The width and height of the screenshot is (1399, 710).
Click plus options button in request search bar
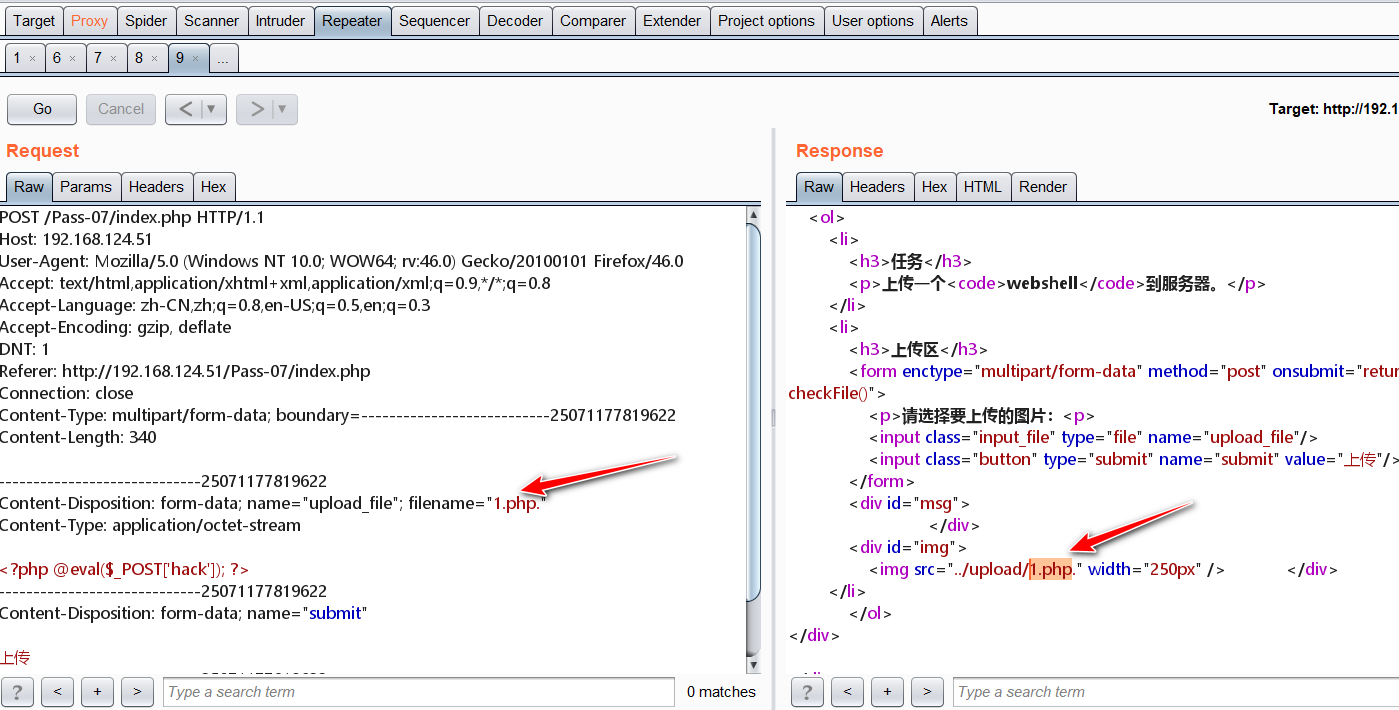tap(97, 691)
